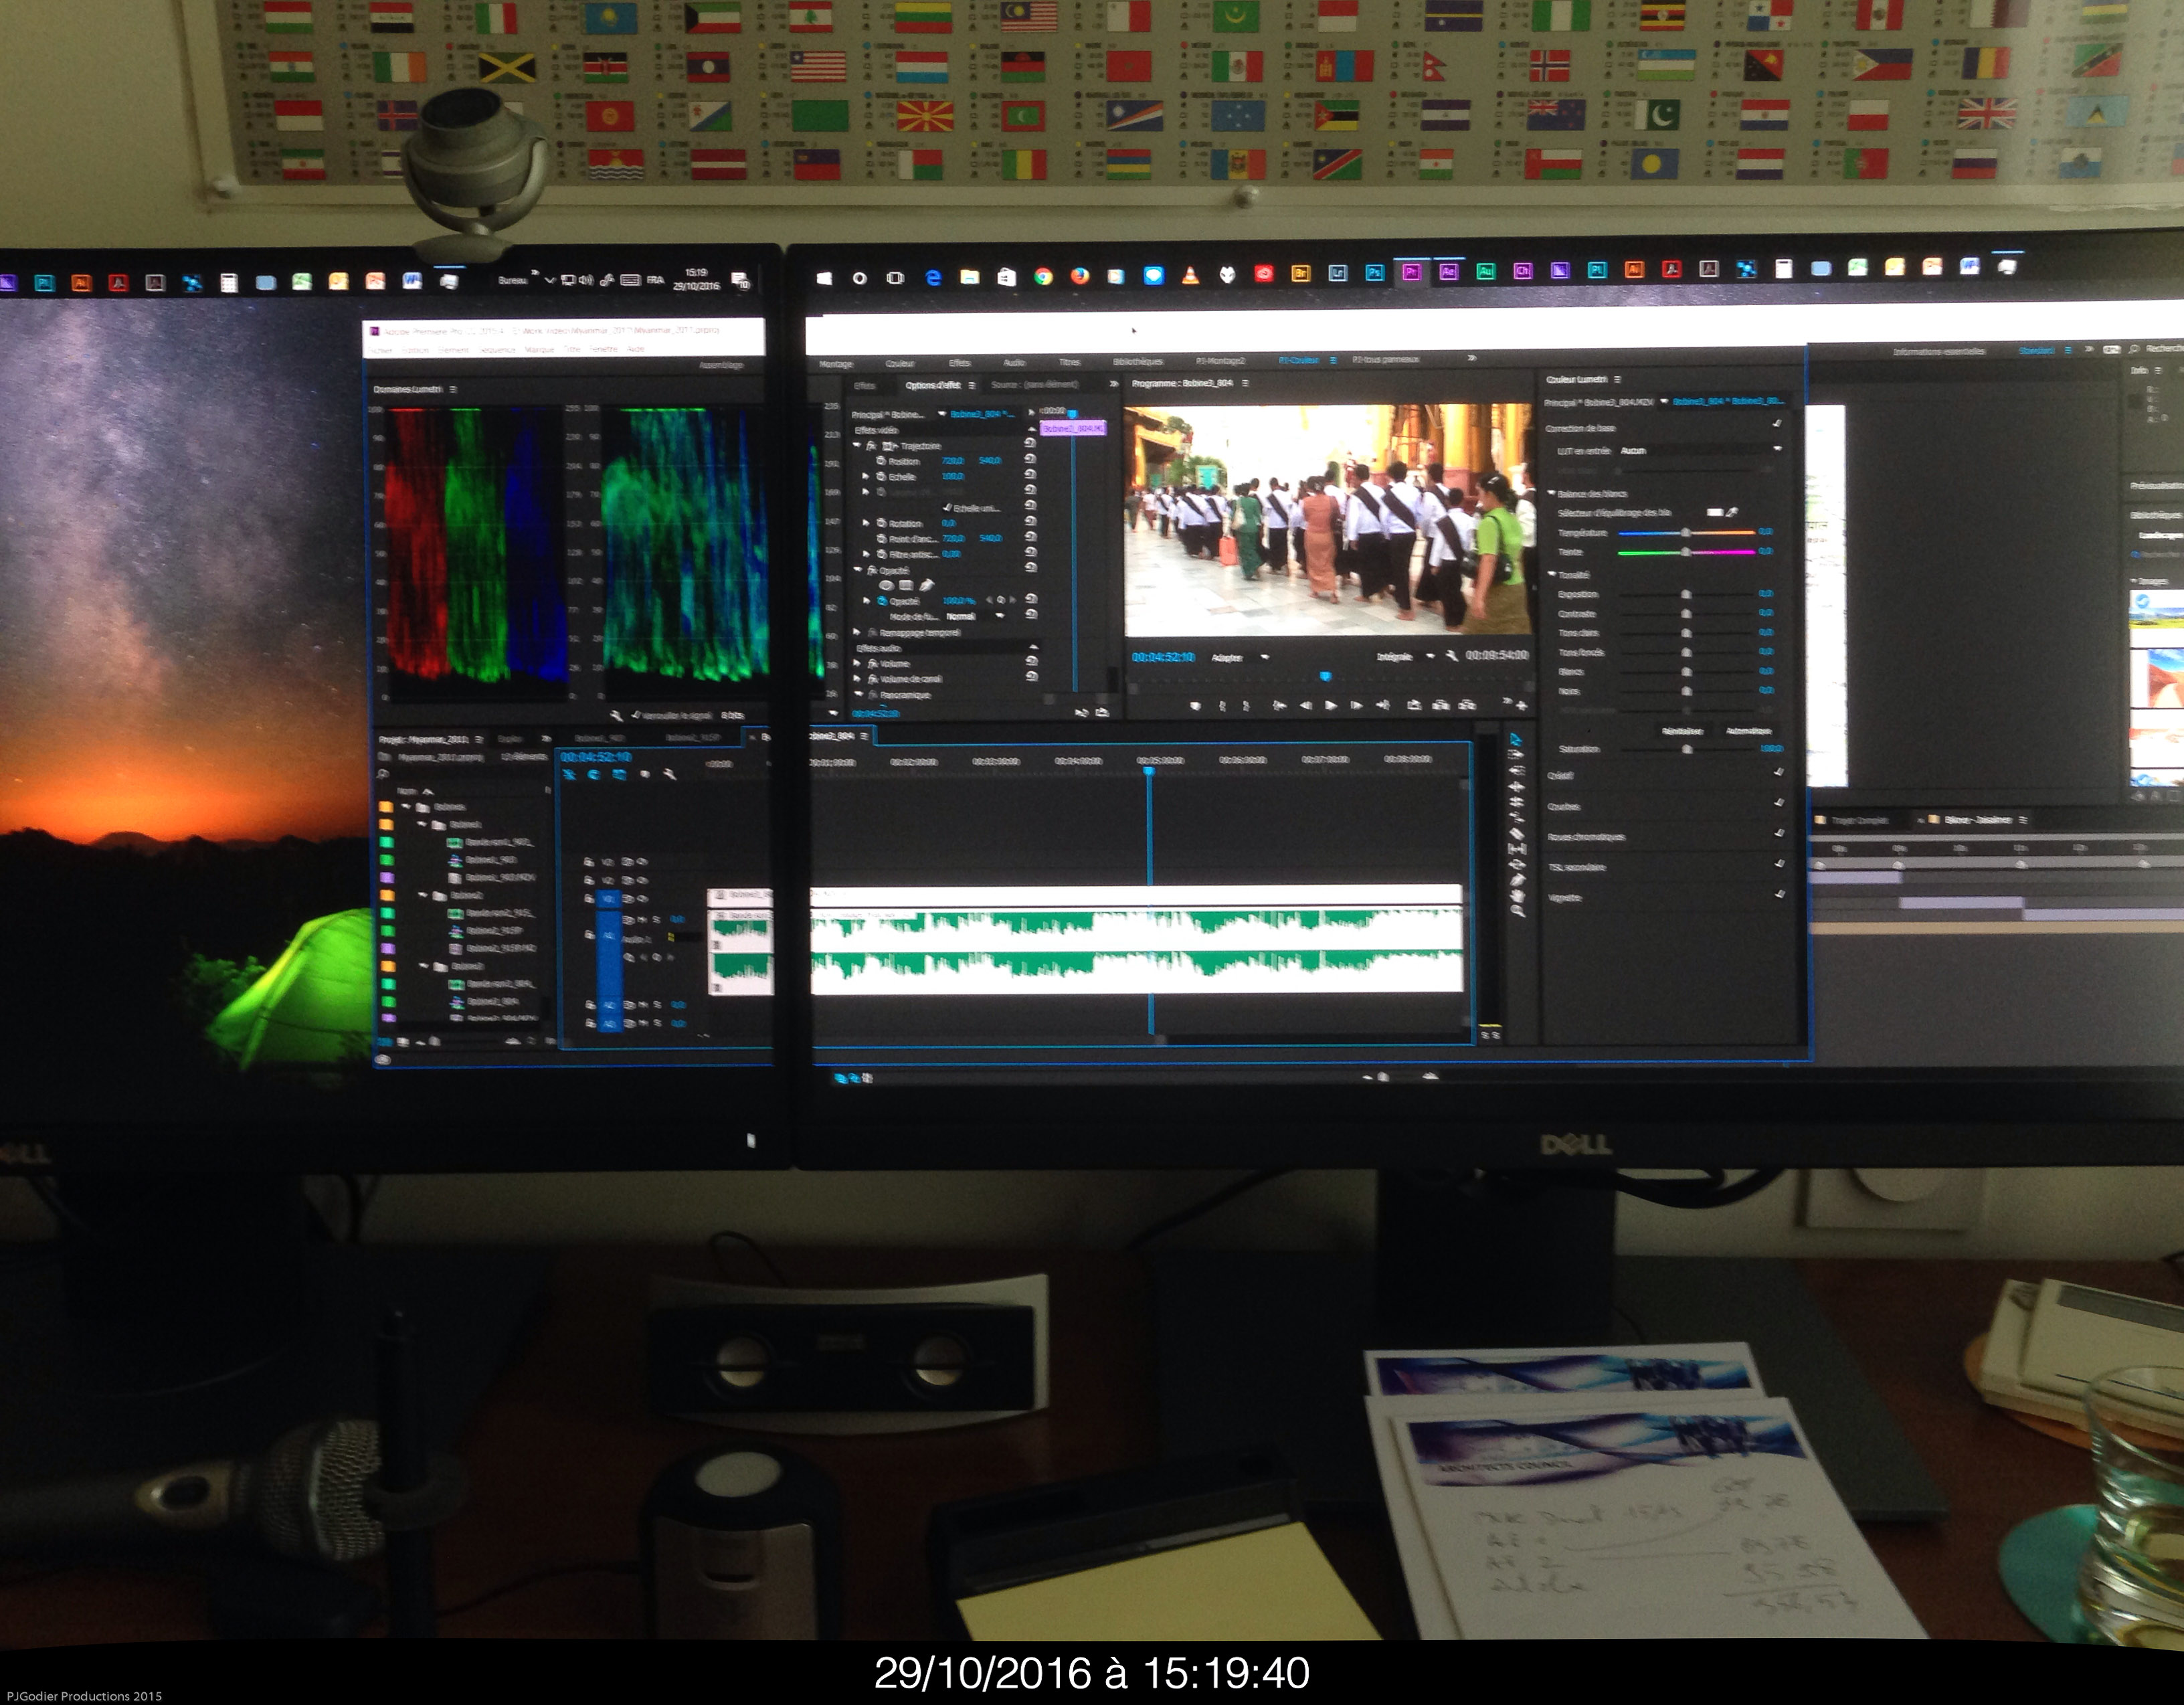The height and width of the screenshot is (1705, 2184).
Task: Click the pen mask tool under Opacité
Action: click(x=926, y=585)
